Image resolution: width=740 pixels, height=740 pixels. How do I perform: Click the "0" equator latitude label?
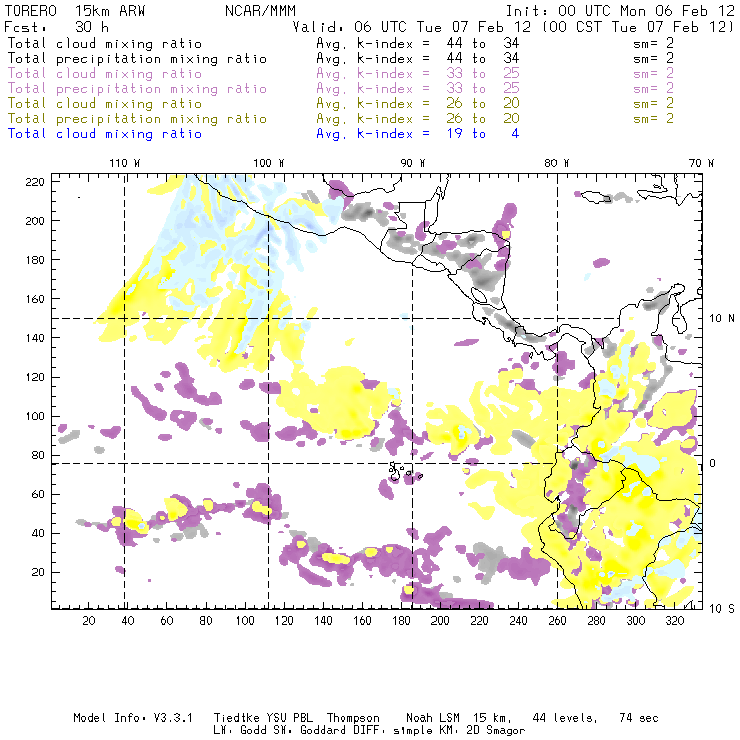coord(713,463)
